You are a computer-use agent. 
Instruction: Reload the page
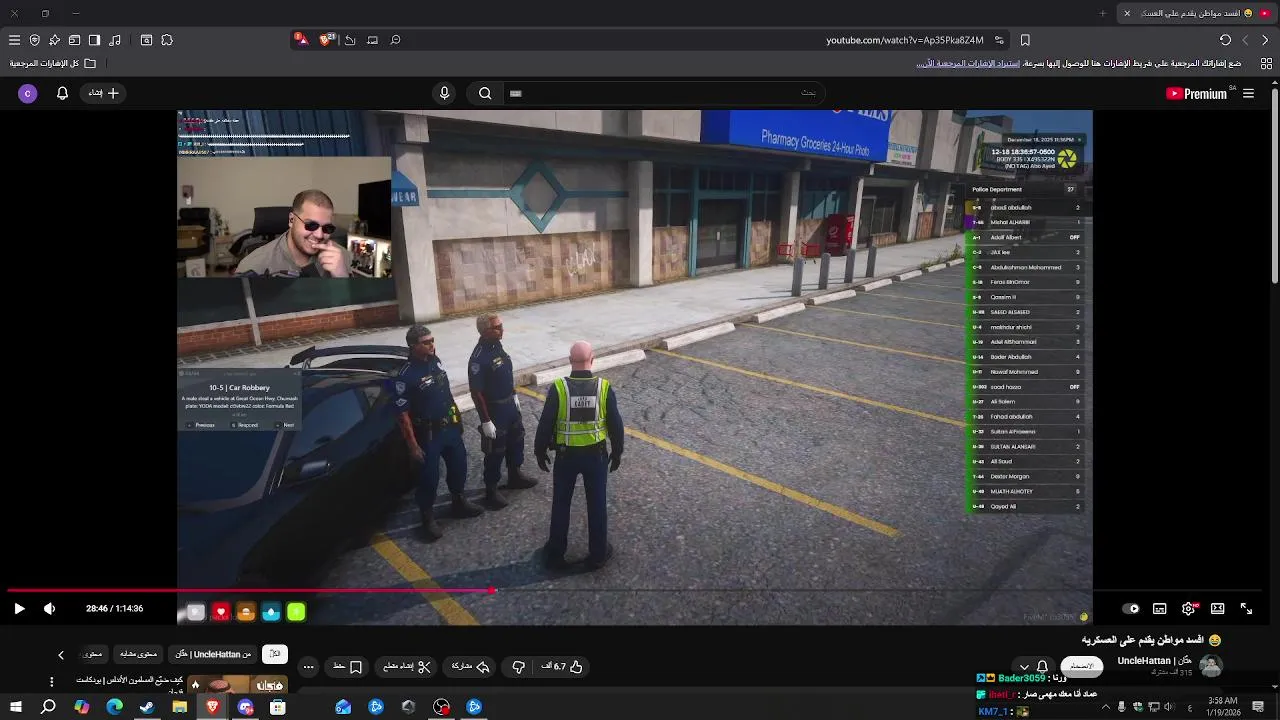[x=1225, y=40]
